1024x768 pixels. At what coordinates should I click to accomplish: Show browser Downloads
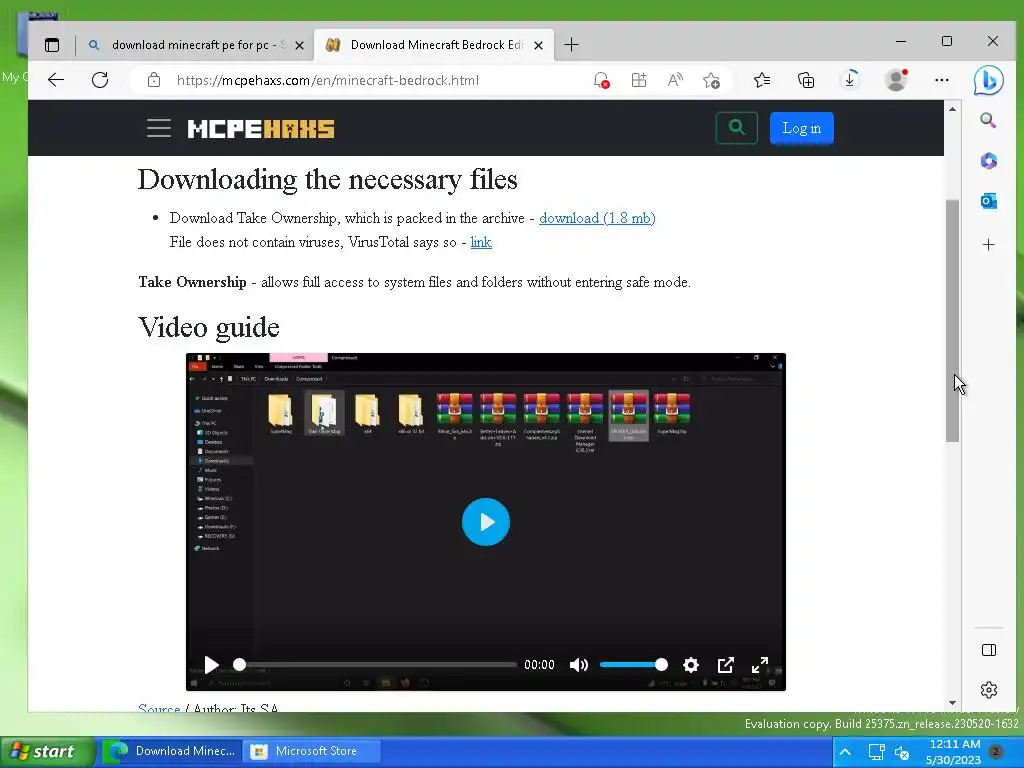point(850,80)
